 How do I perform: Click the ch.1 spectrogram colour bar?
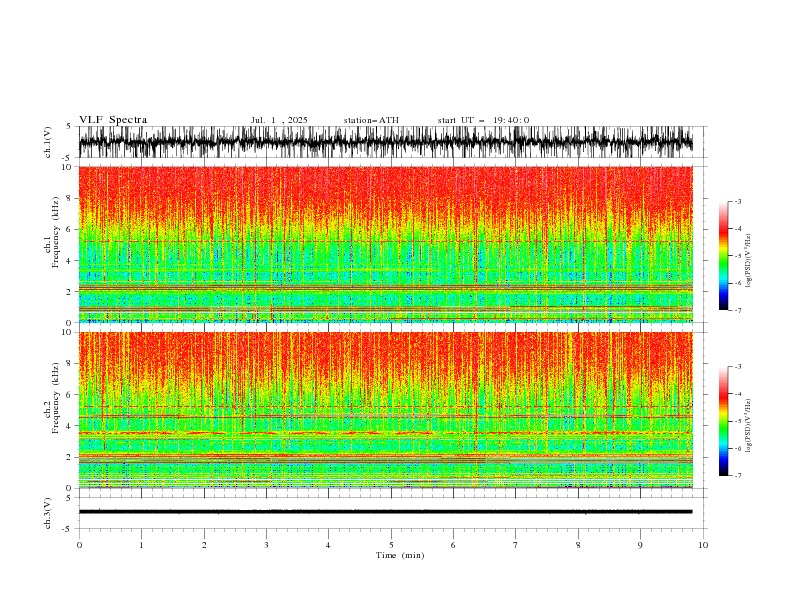coord(724,256)
